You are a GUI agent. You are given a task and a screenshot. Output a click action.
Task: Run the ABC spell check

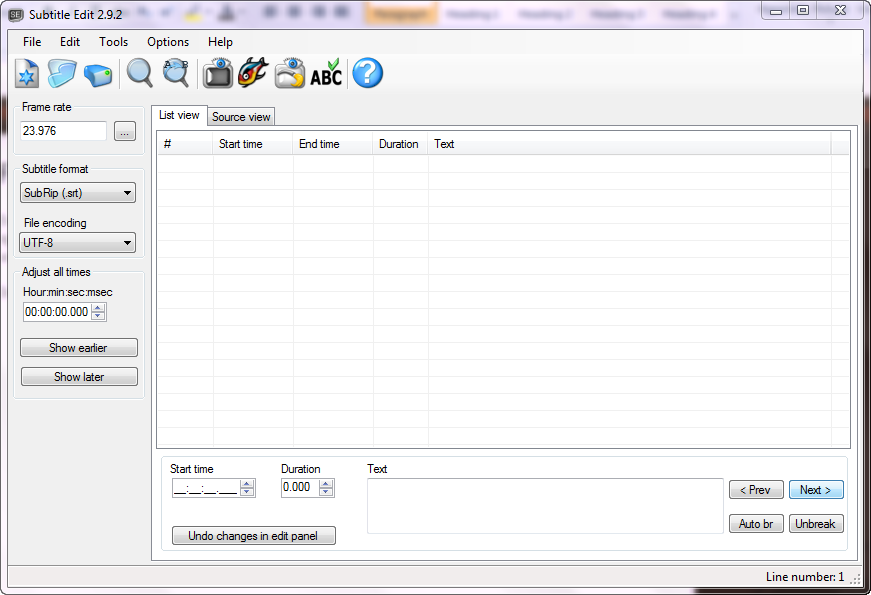pos(326,74)
